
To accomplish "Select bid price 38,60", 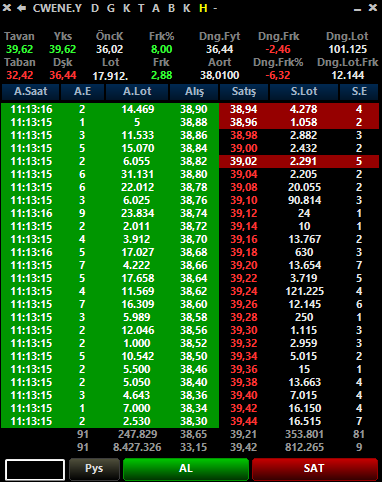I will point(194,304).
